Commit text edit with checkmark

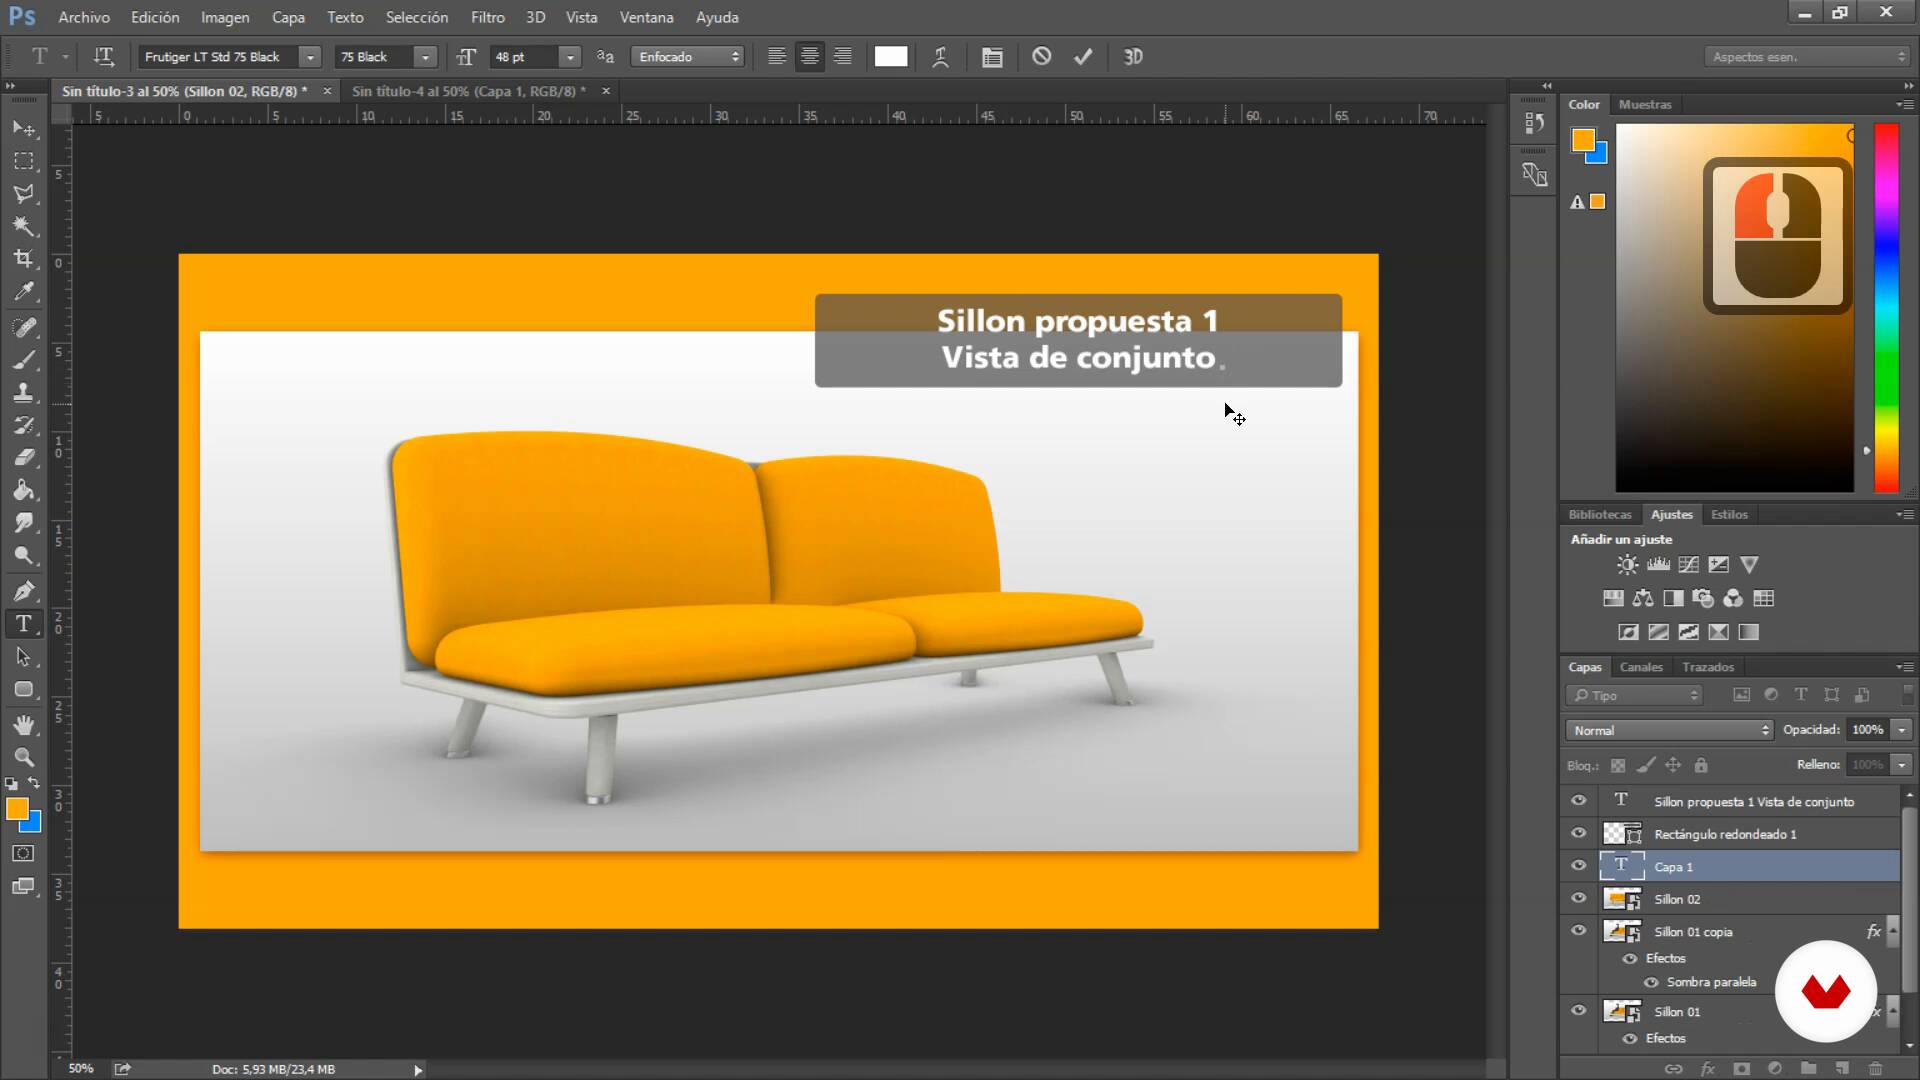1083,57
